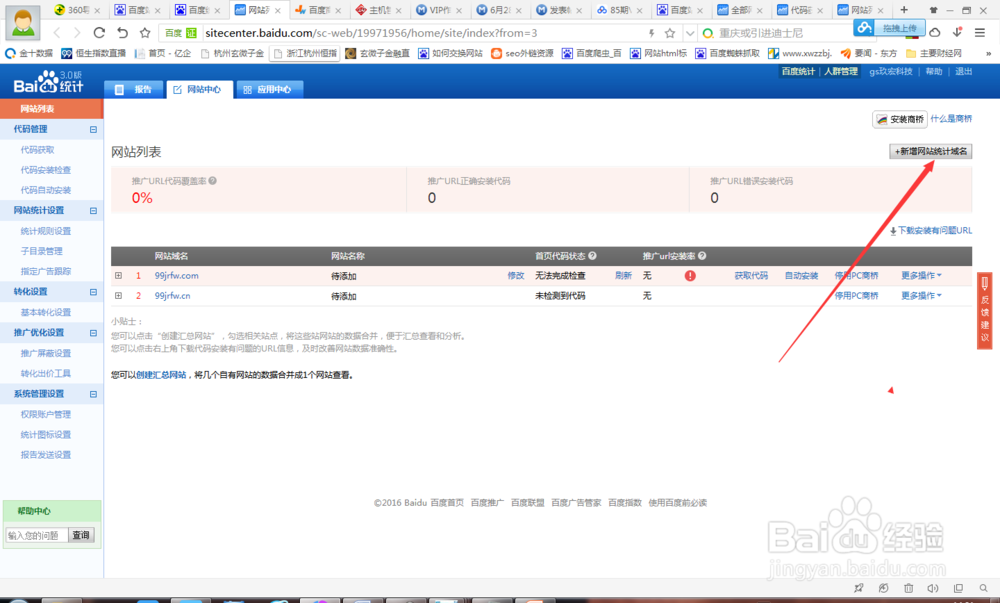Collapse the 代码管理 sidebar section

coord(93,129)
